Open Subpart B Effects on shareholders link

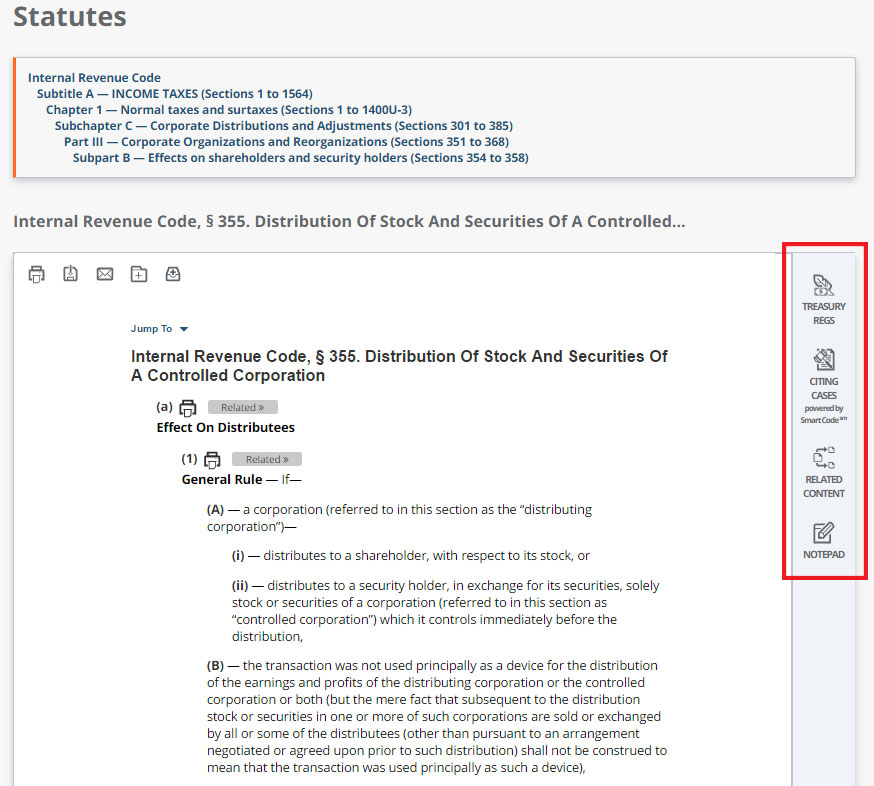(x=300, y=158)
